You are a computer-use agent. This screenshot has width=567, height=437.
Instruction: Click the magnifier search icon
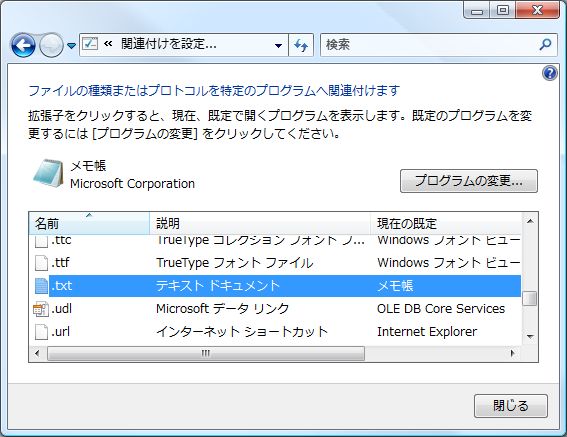(545, 44)
